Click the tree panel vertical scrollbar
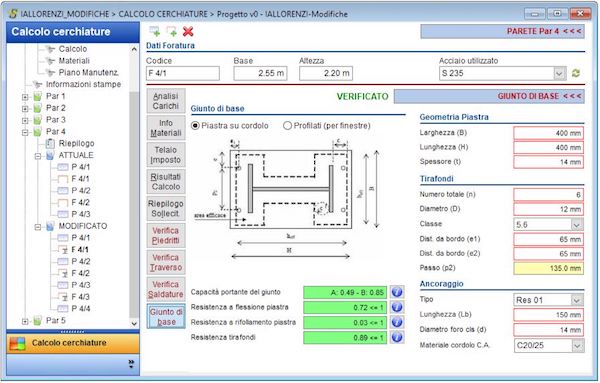 134,186
